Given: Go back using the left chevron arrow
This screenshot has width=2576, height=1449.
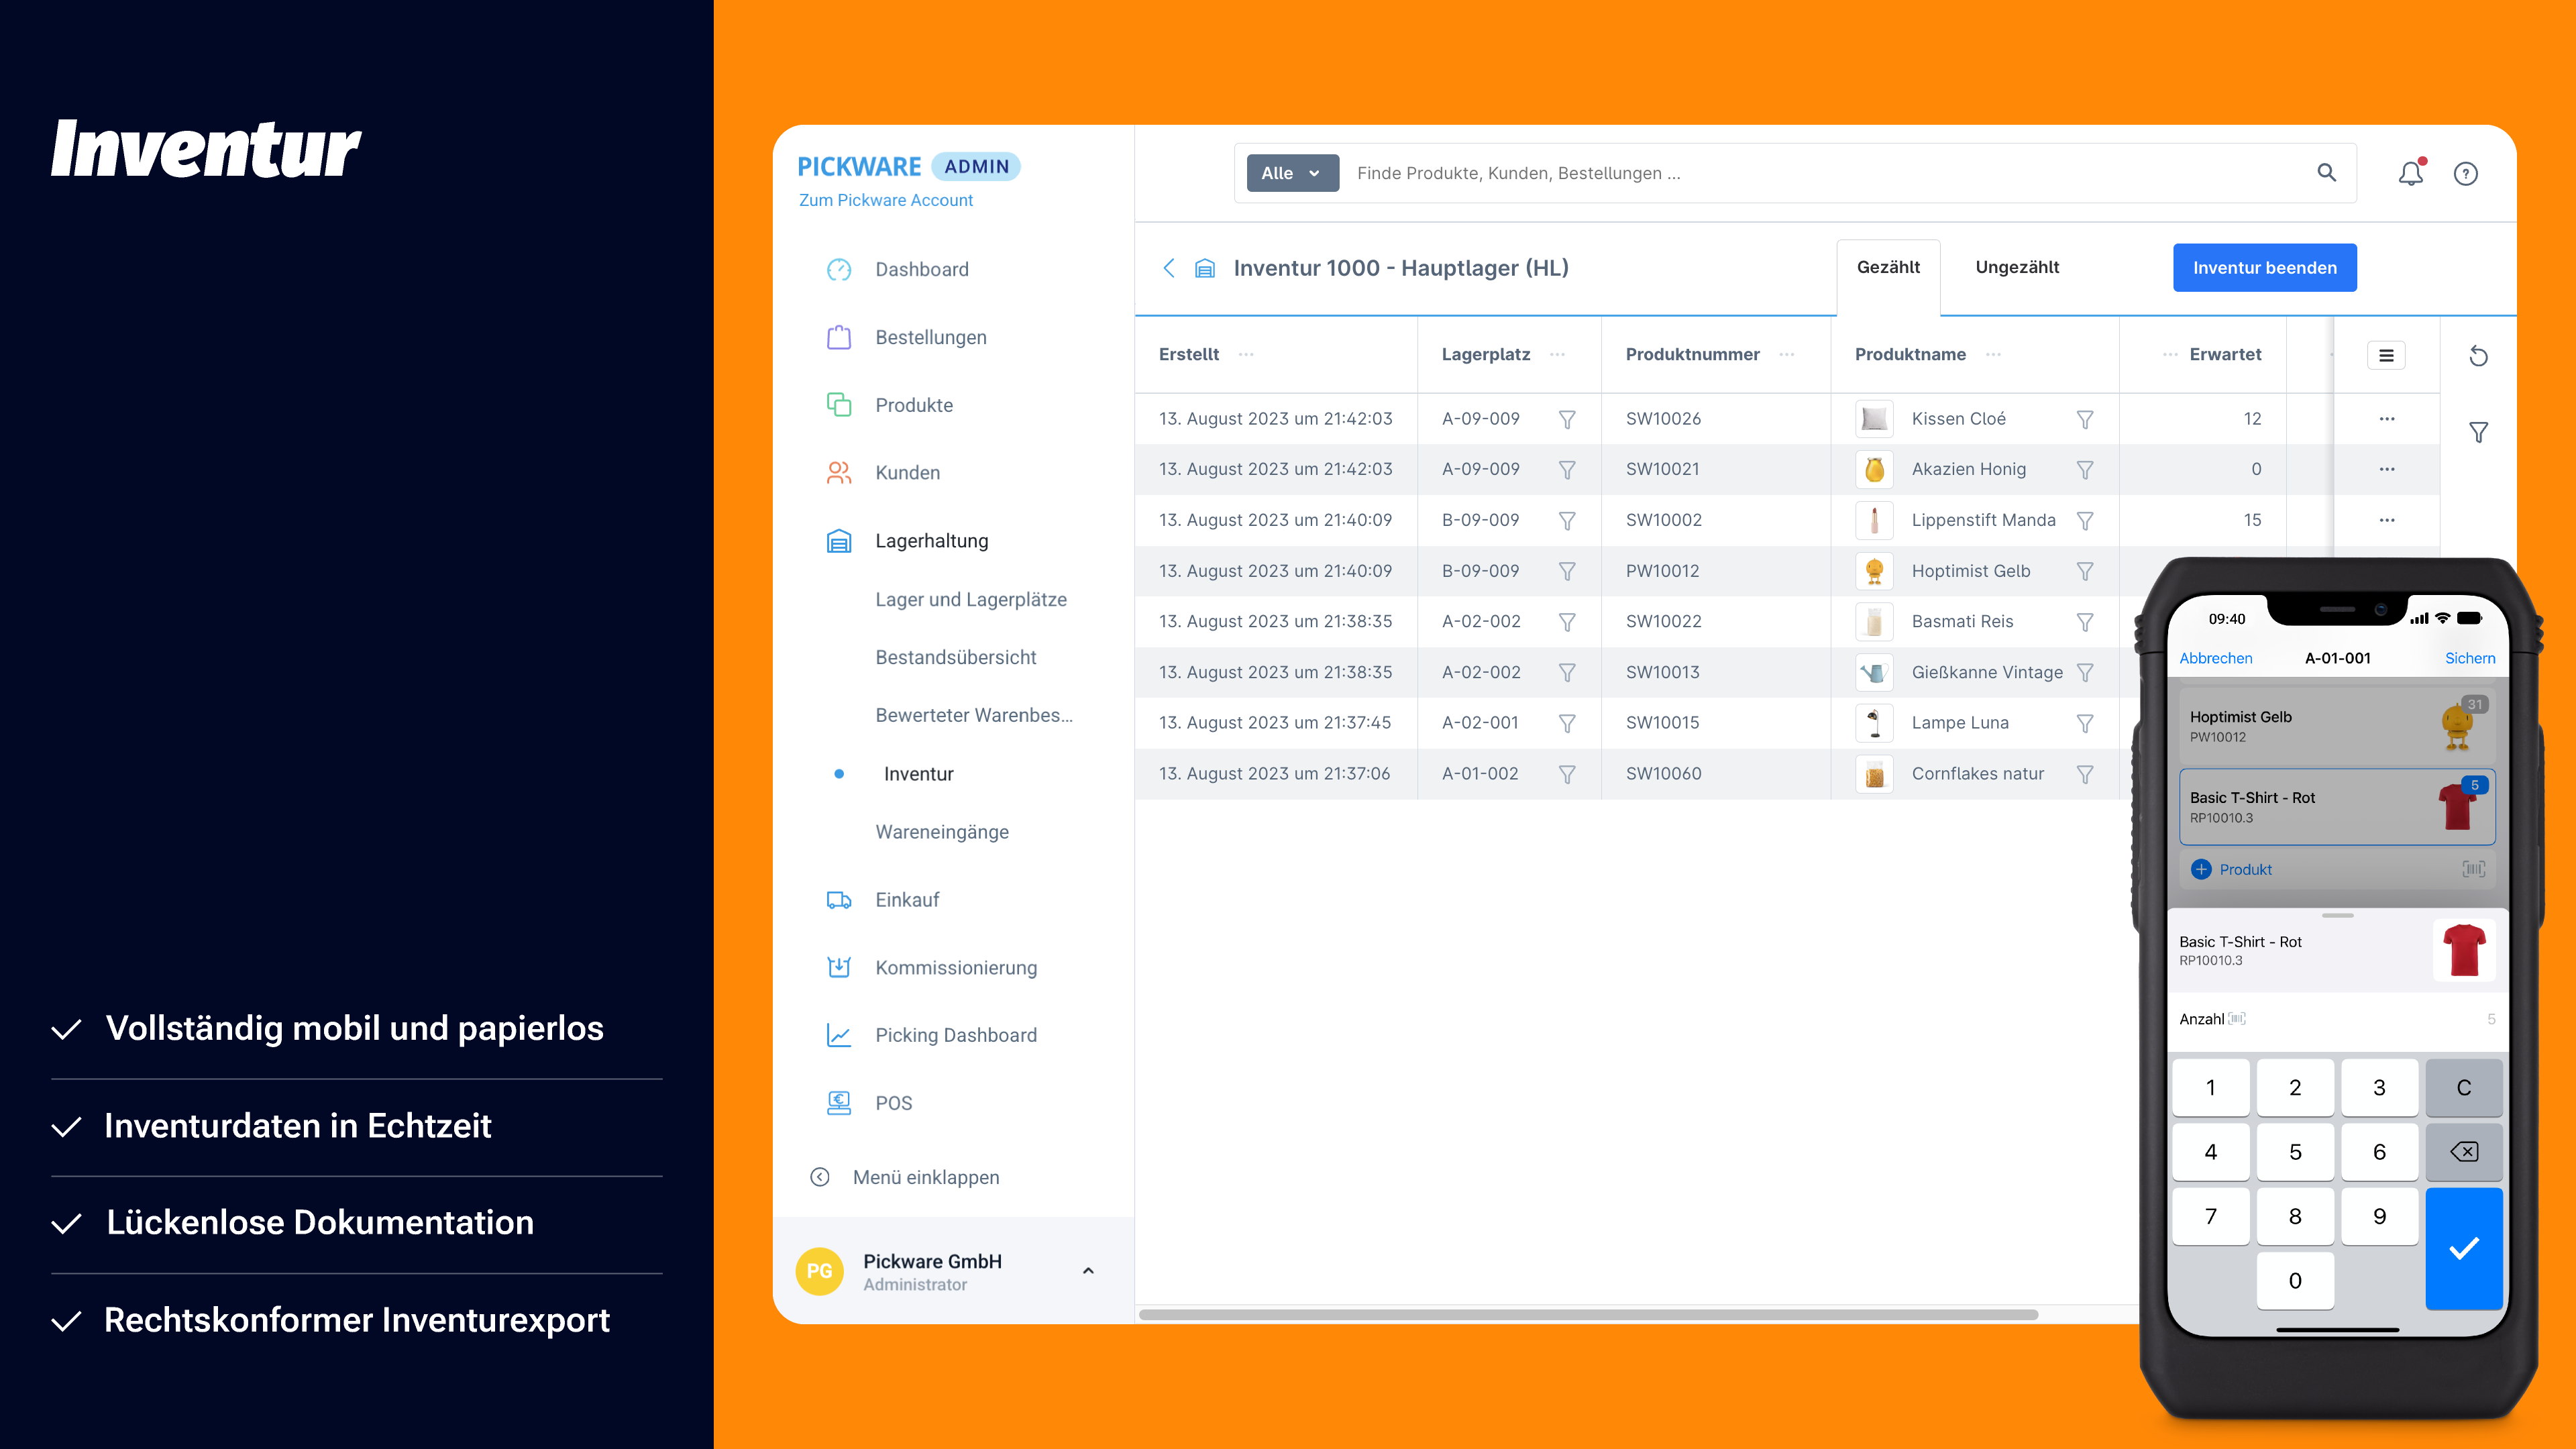Looking at the screenshot, I should point(1169,268).
